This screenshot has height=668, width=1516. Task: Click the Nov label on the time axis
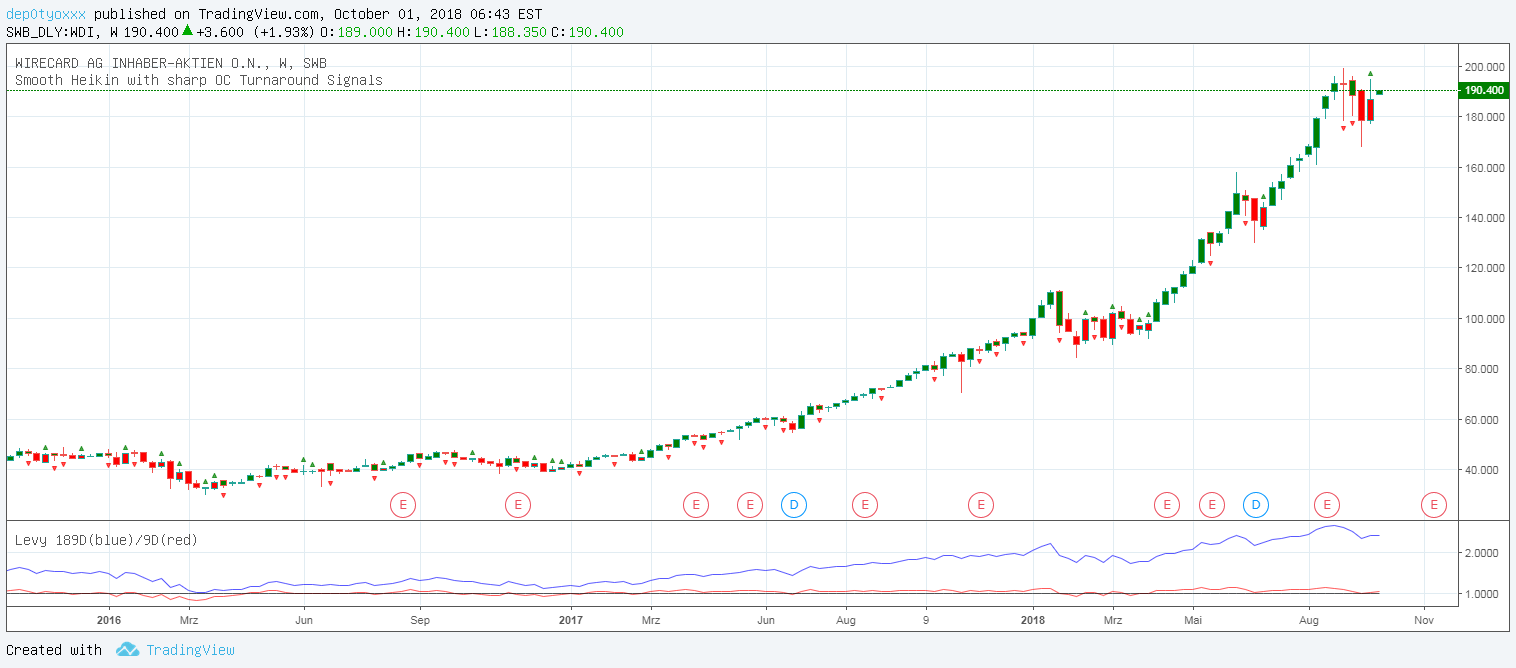[1425, 620]
